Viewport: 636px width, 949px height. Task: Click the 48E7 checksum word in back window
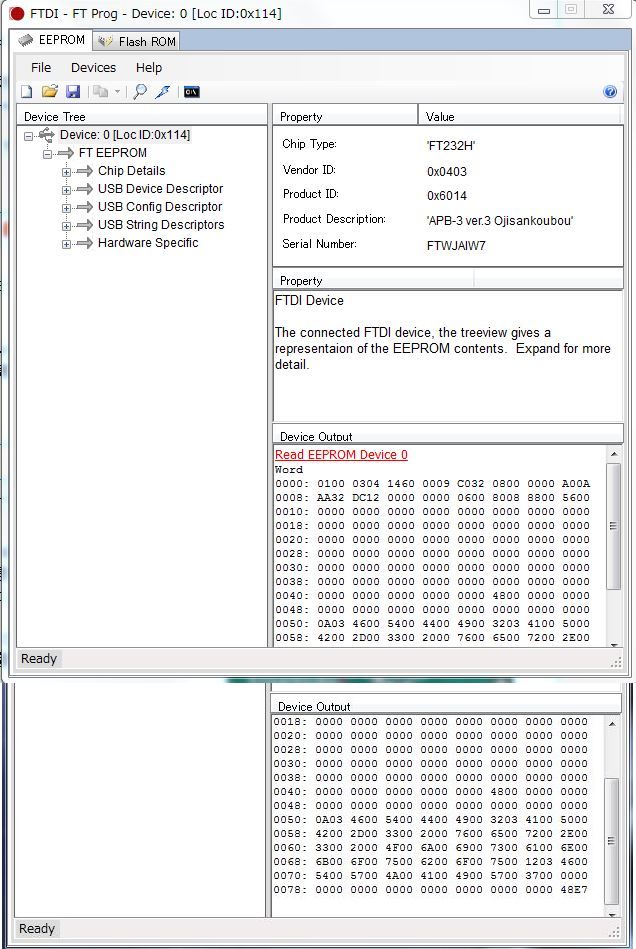(574, 890)
